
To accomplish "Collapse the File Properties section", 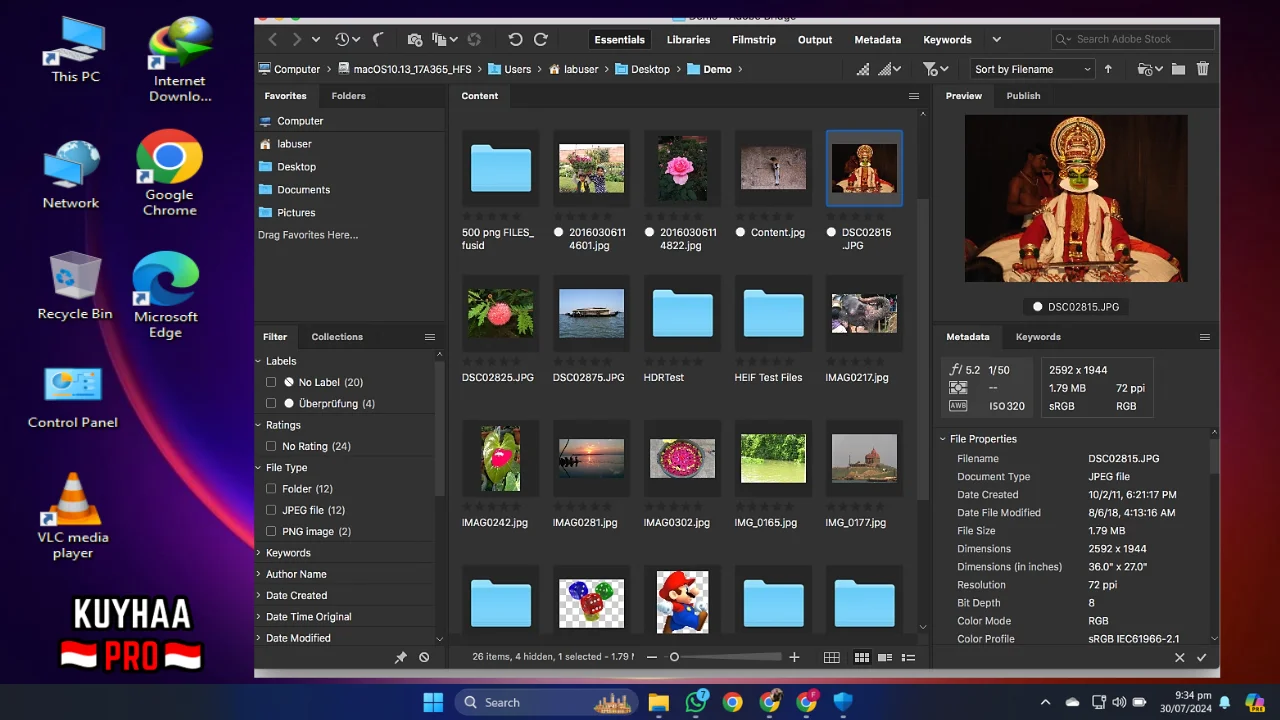I will coord(942,439).
